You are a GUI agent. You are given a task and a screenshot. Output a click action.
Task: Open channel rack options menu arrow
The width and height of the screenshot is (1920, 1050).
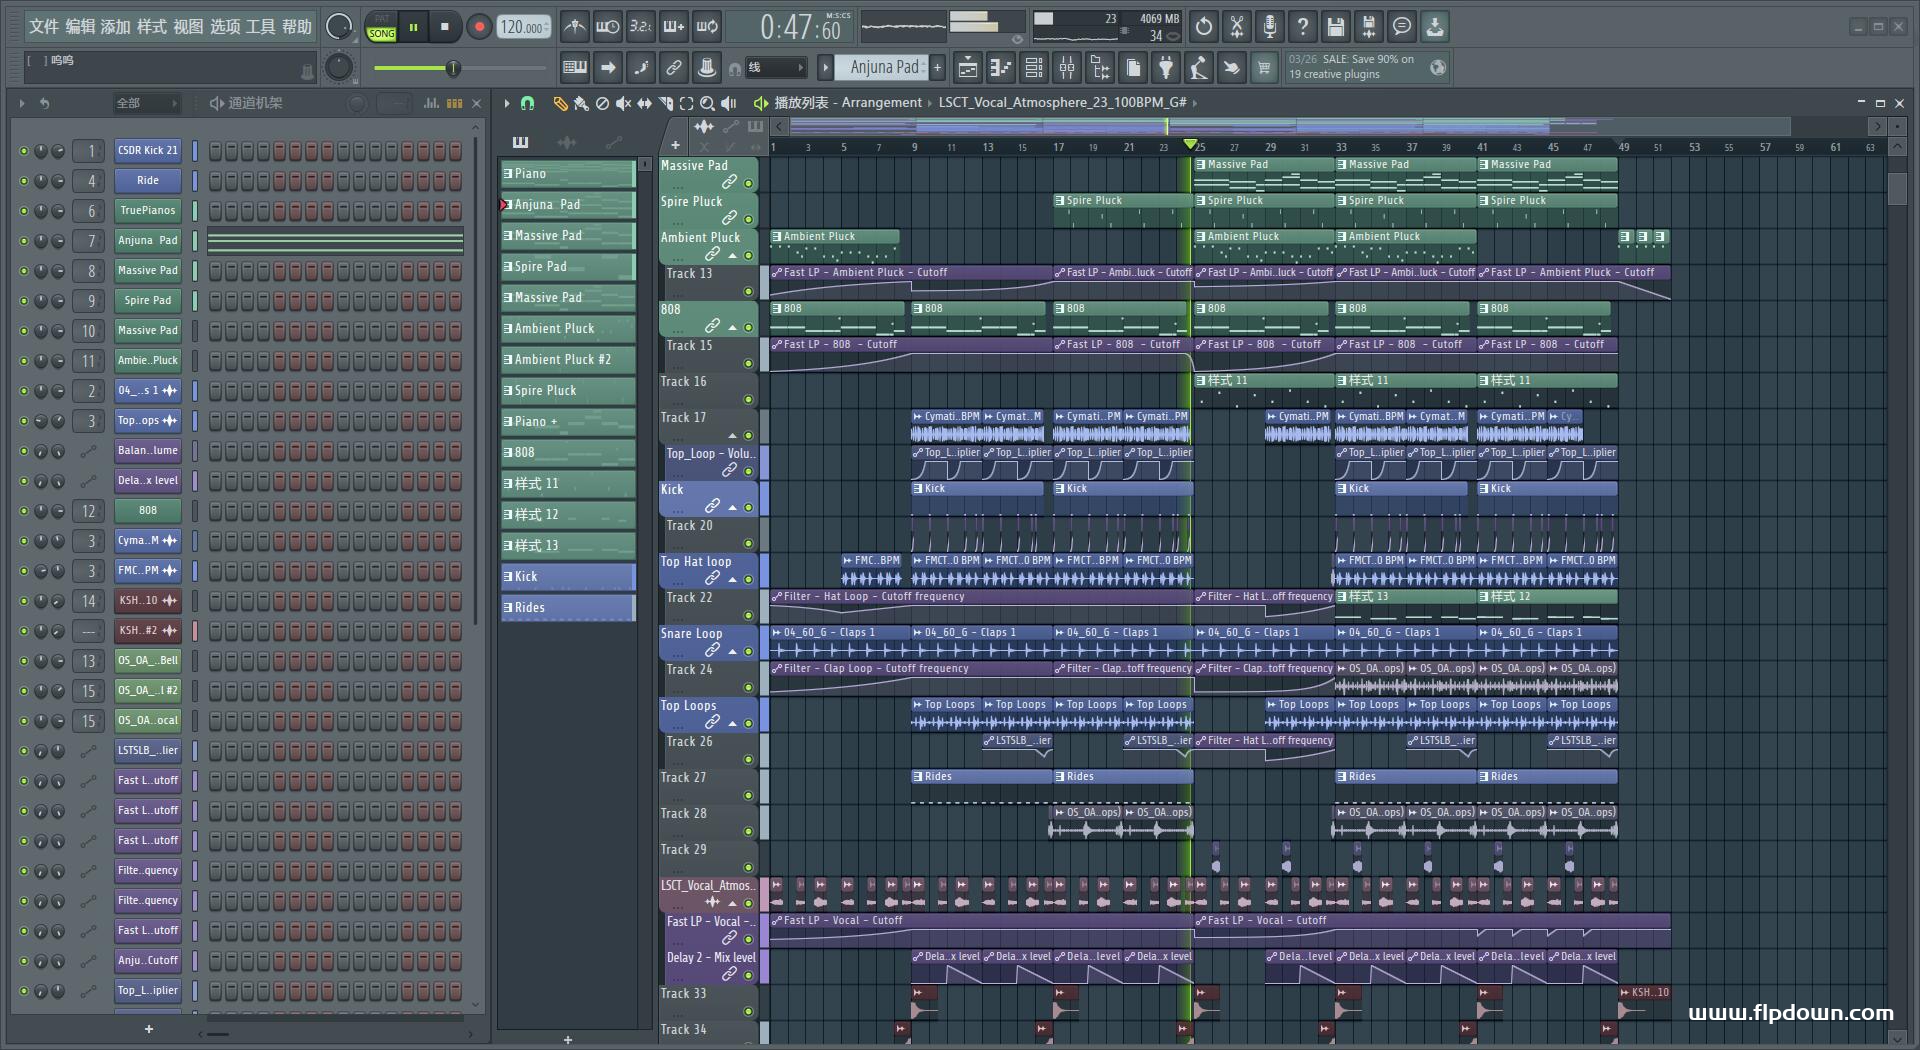coord(22,103)
